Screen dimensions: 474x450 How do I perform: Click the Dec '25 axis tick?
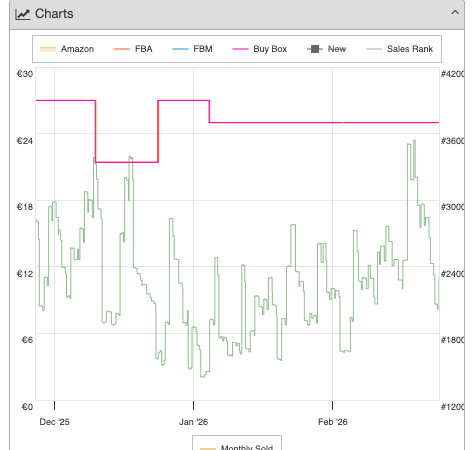tap(54, 422)
